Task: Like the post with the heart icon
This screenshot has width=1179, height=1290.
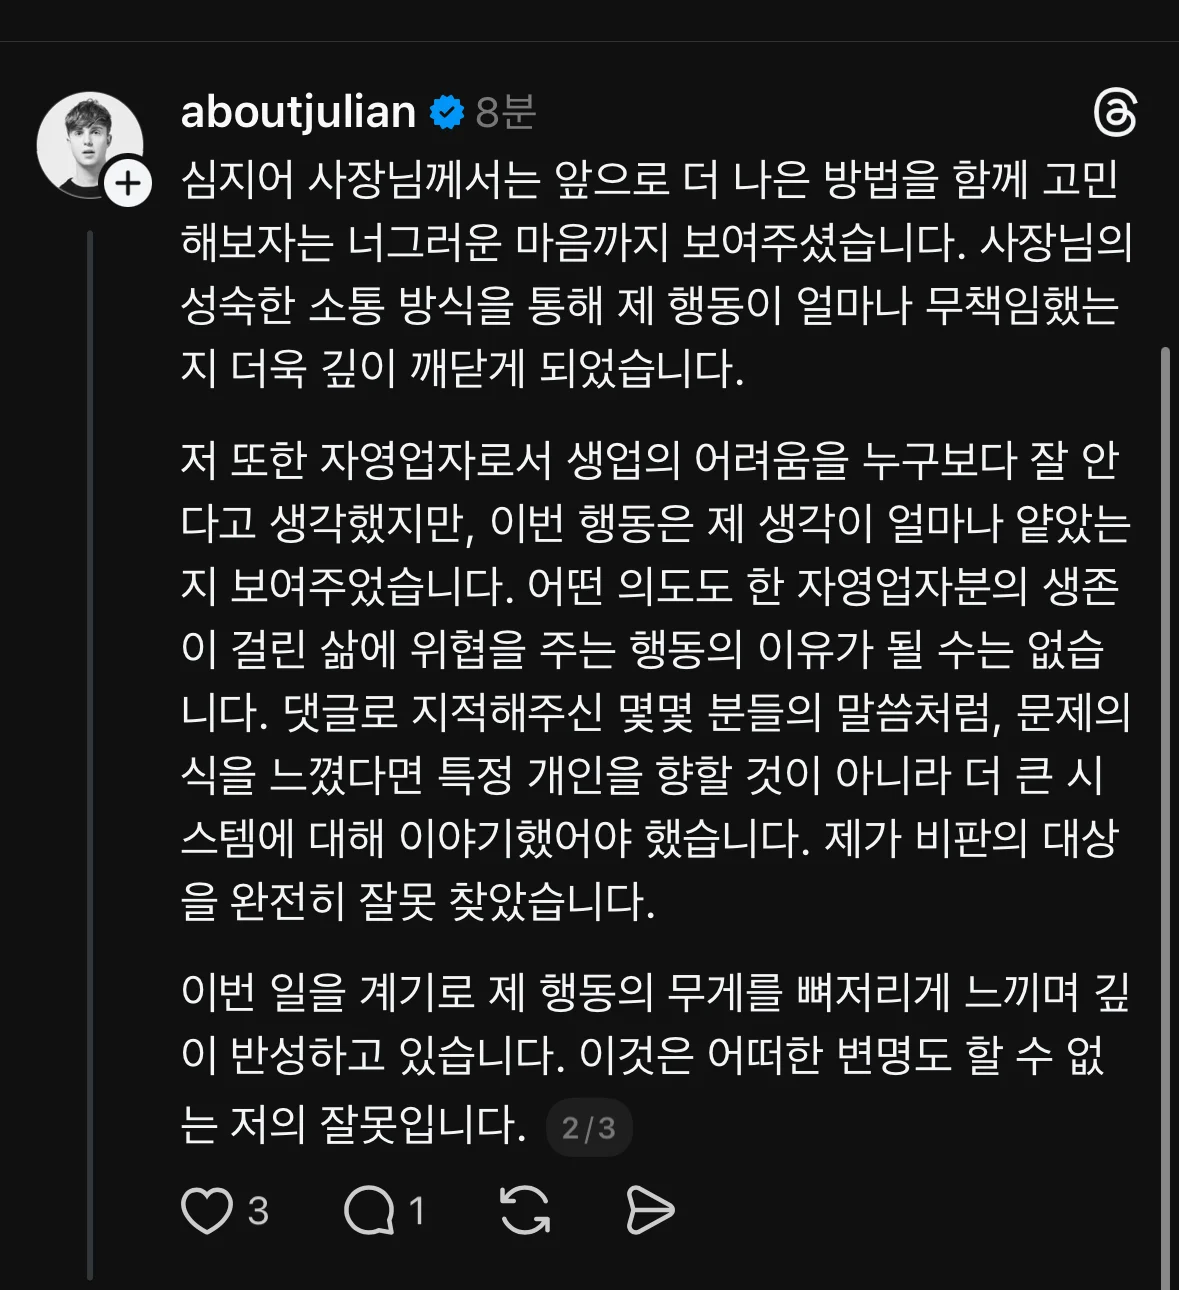Action: coord(207,1211)
